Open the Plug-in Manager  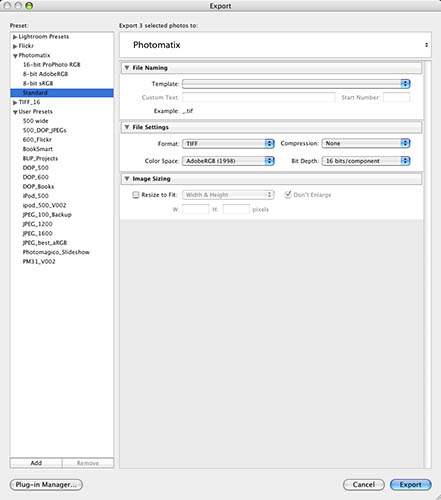point(46,485)
